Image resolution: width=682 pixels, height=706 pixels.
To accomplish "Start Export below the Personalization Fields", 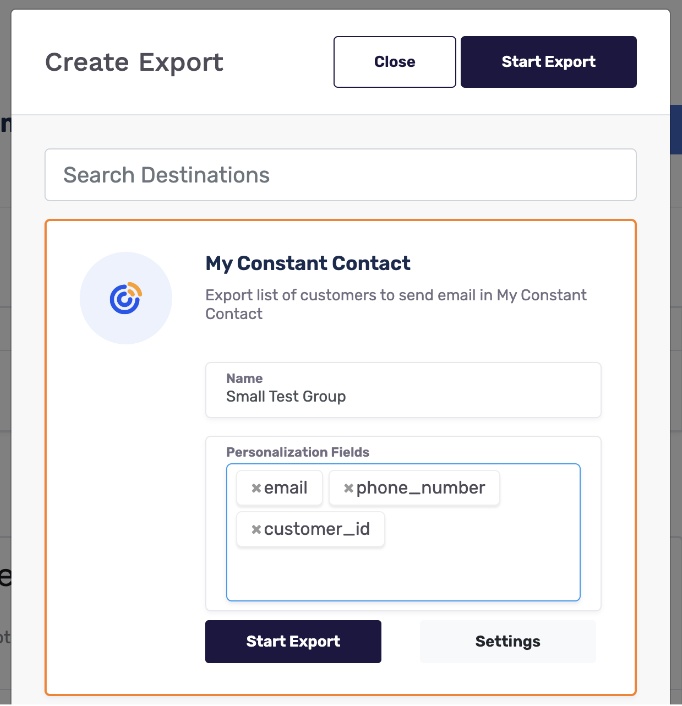I will (x=293, y=641).
